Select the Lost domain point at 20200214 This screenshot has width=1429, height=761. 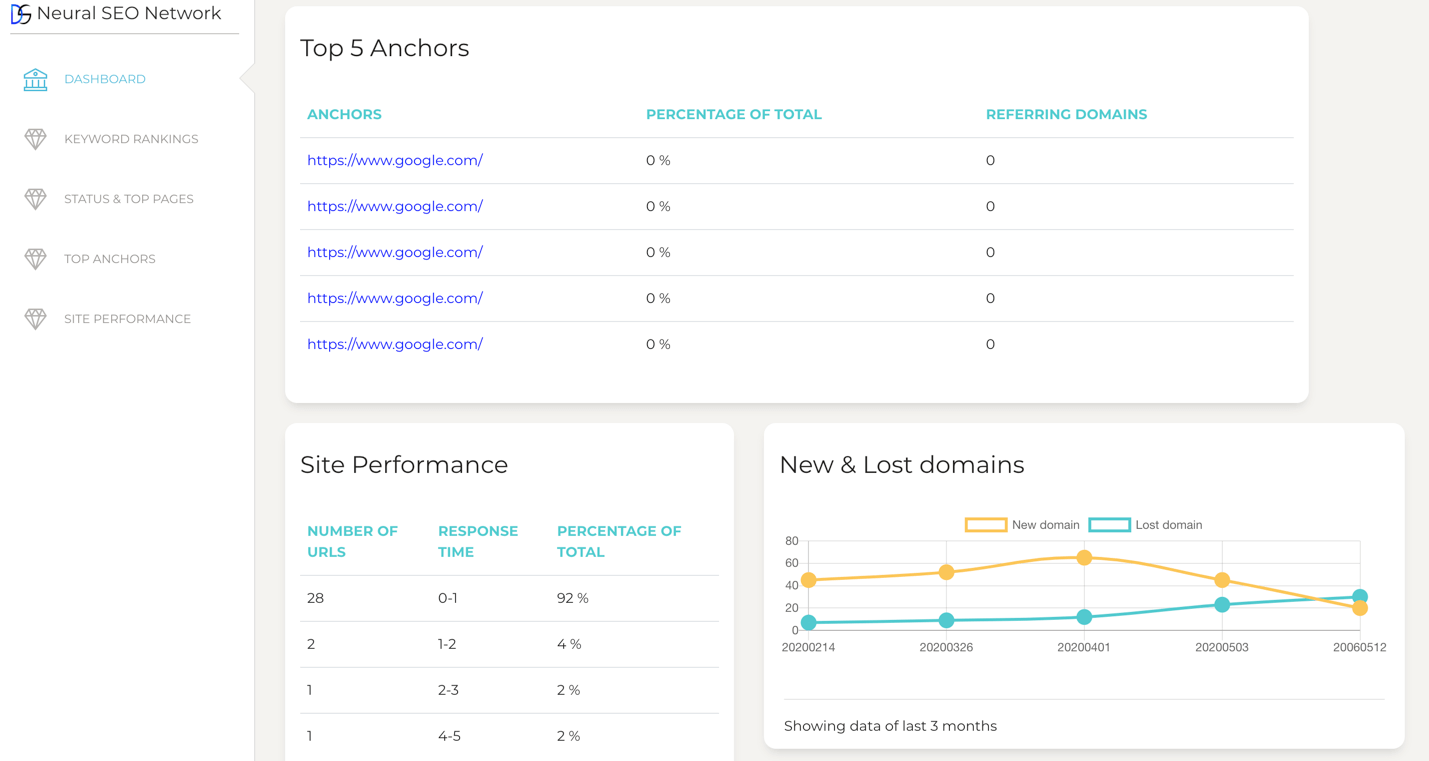809,623
